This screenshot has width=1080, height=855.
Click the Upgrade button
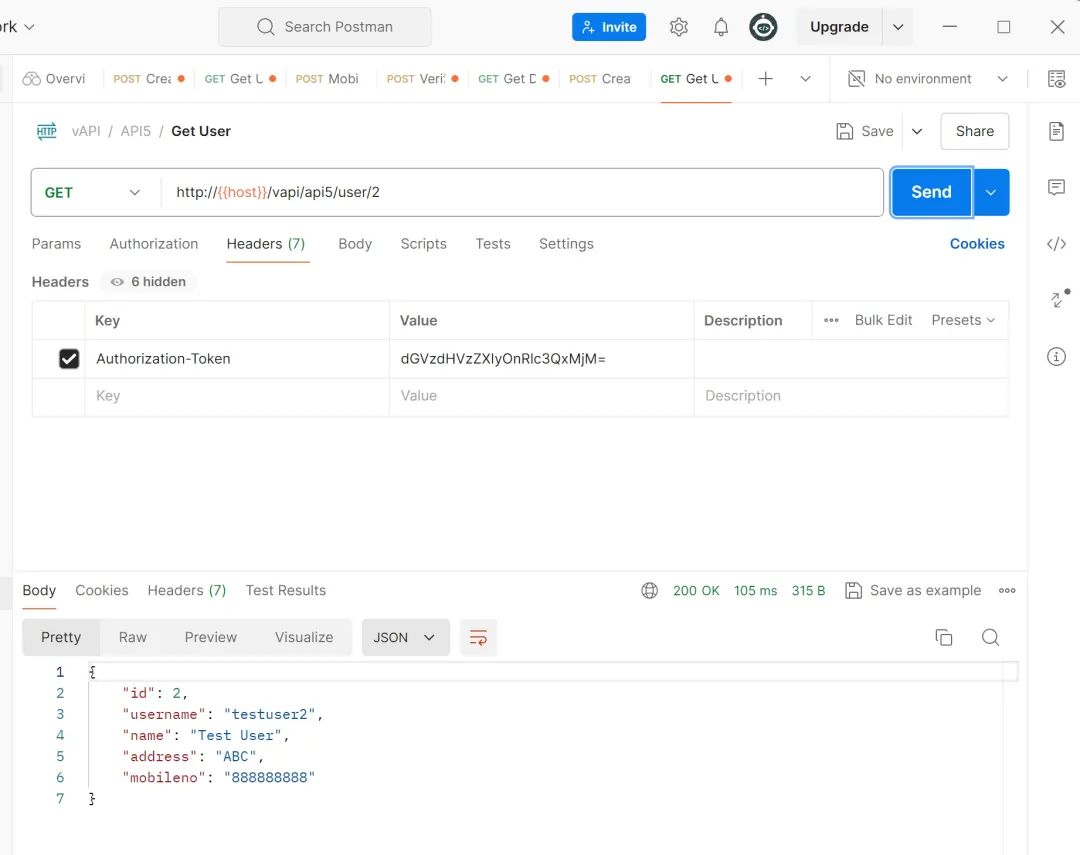(839, 27)
